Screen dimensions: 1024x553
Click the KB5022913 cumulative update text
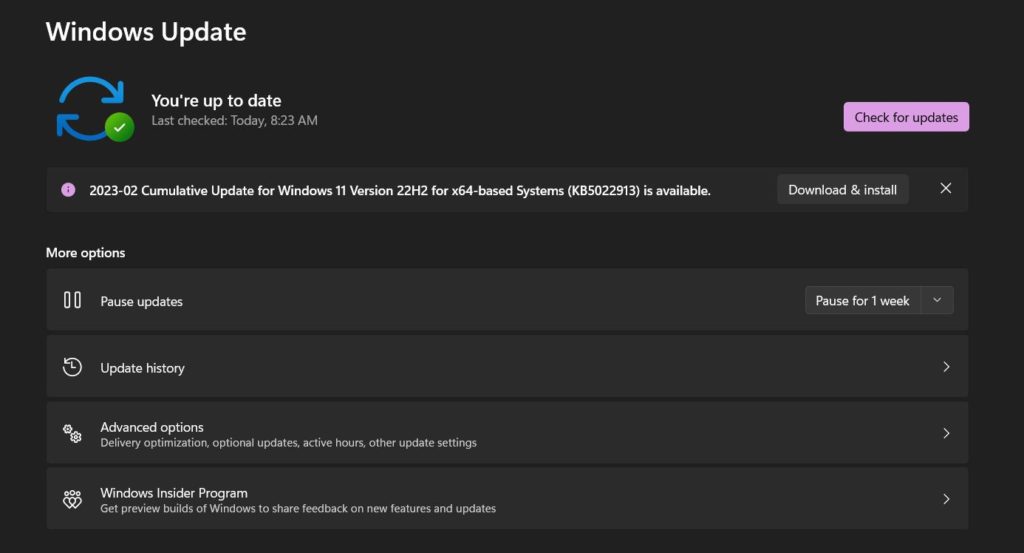click(400, 190)
